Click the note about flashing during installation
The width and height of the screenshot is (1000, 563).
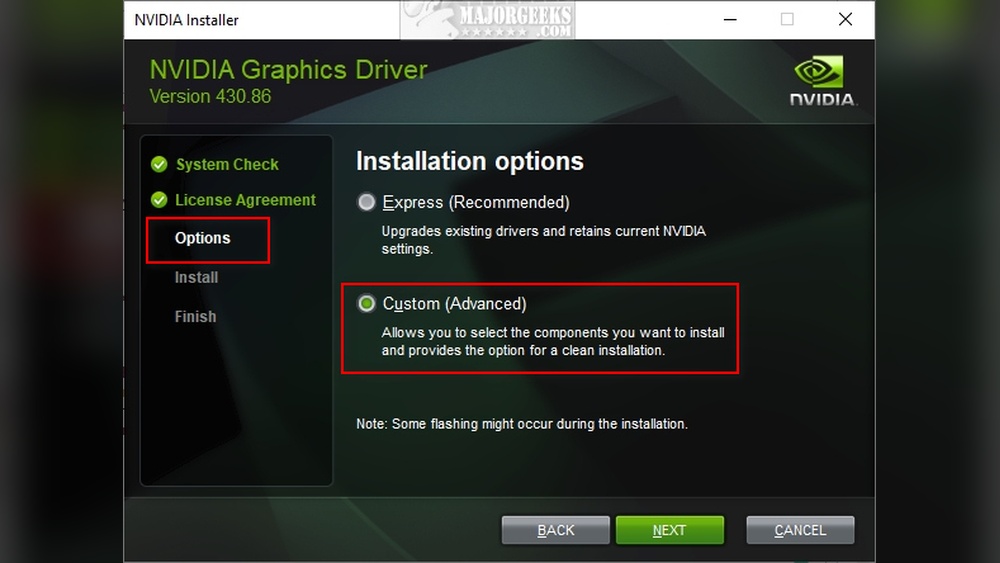click(x=522, y=424)
